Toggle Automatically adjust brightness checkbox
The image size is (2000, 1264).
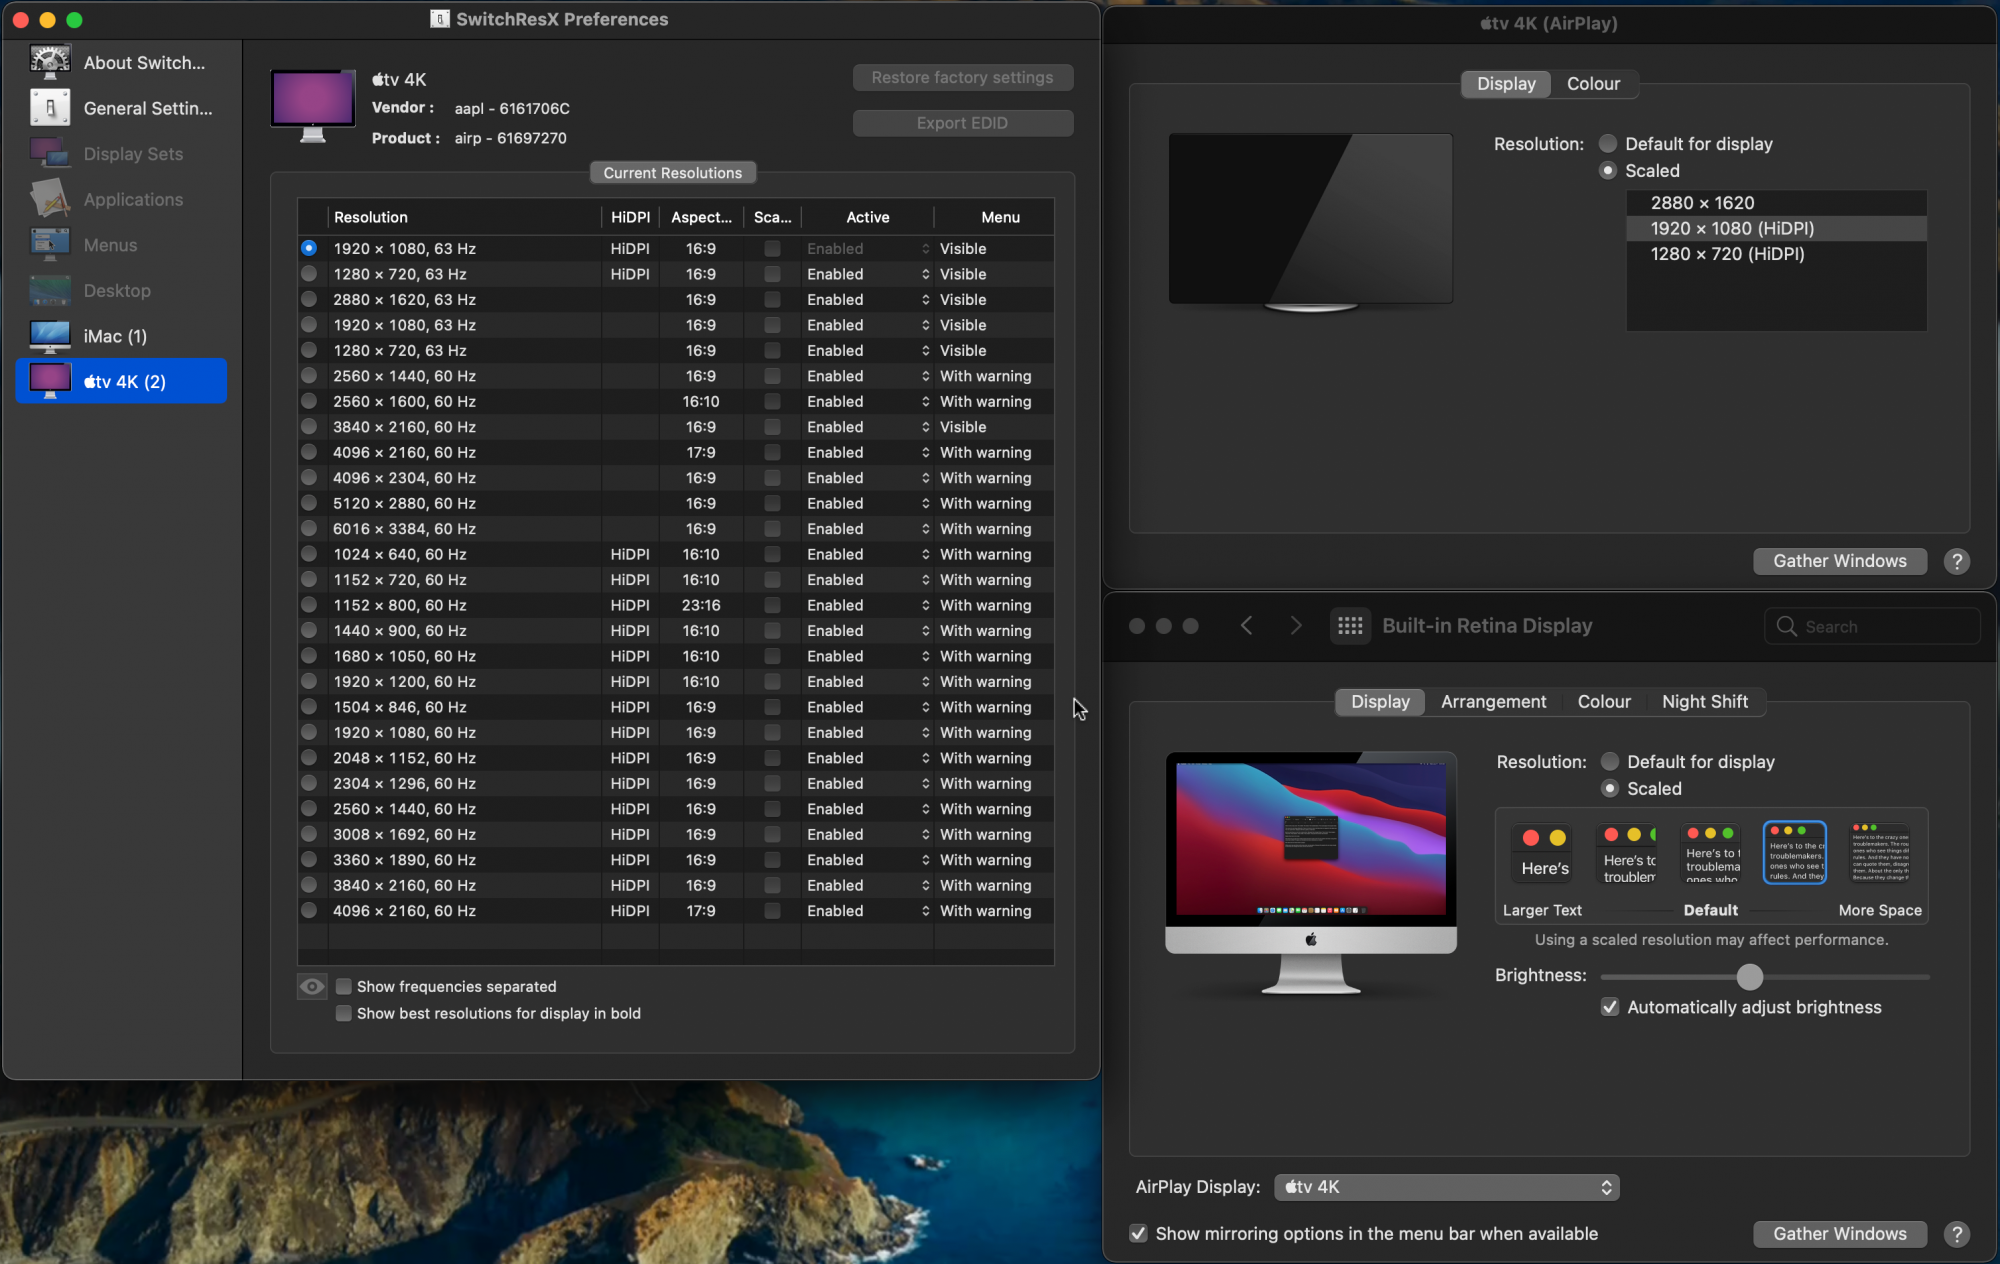pos(1610,1007)
